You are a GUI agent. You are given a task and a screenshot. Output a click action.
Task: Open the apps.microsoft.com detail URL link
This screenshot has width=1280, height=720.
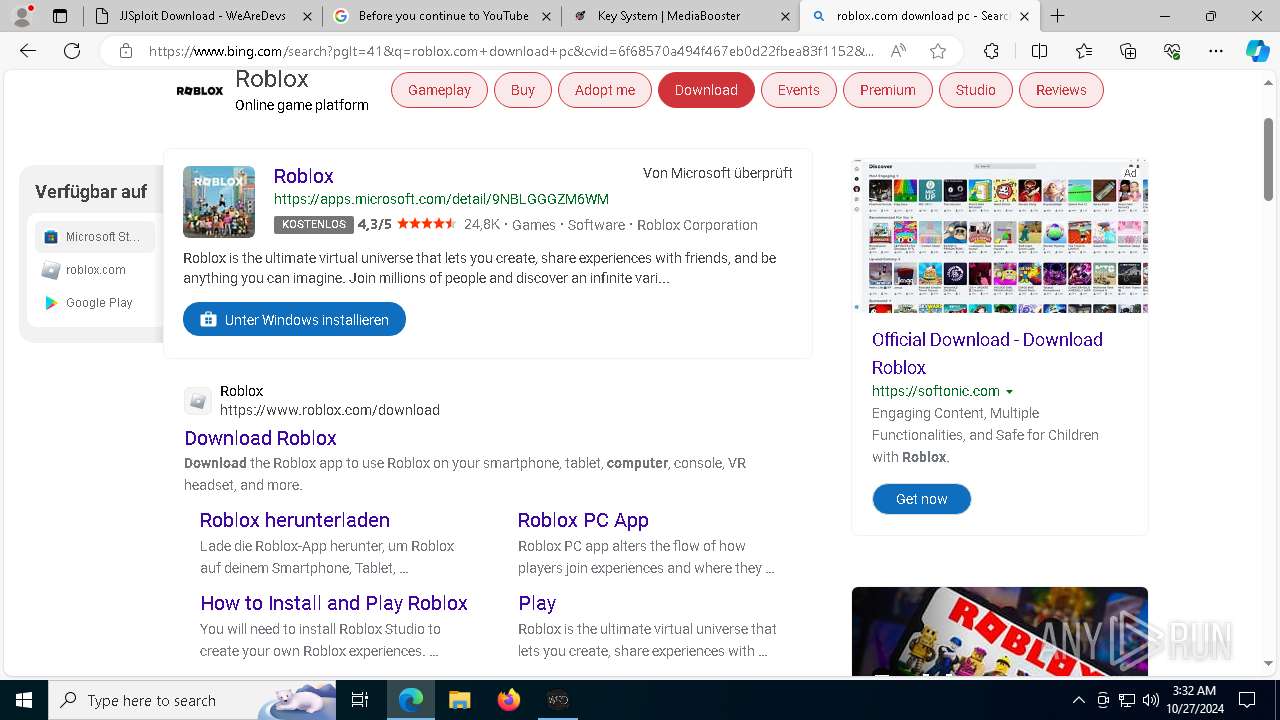tap(441, 199)
